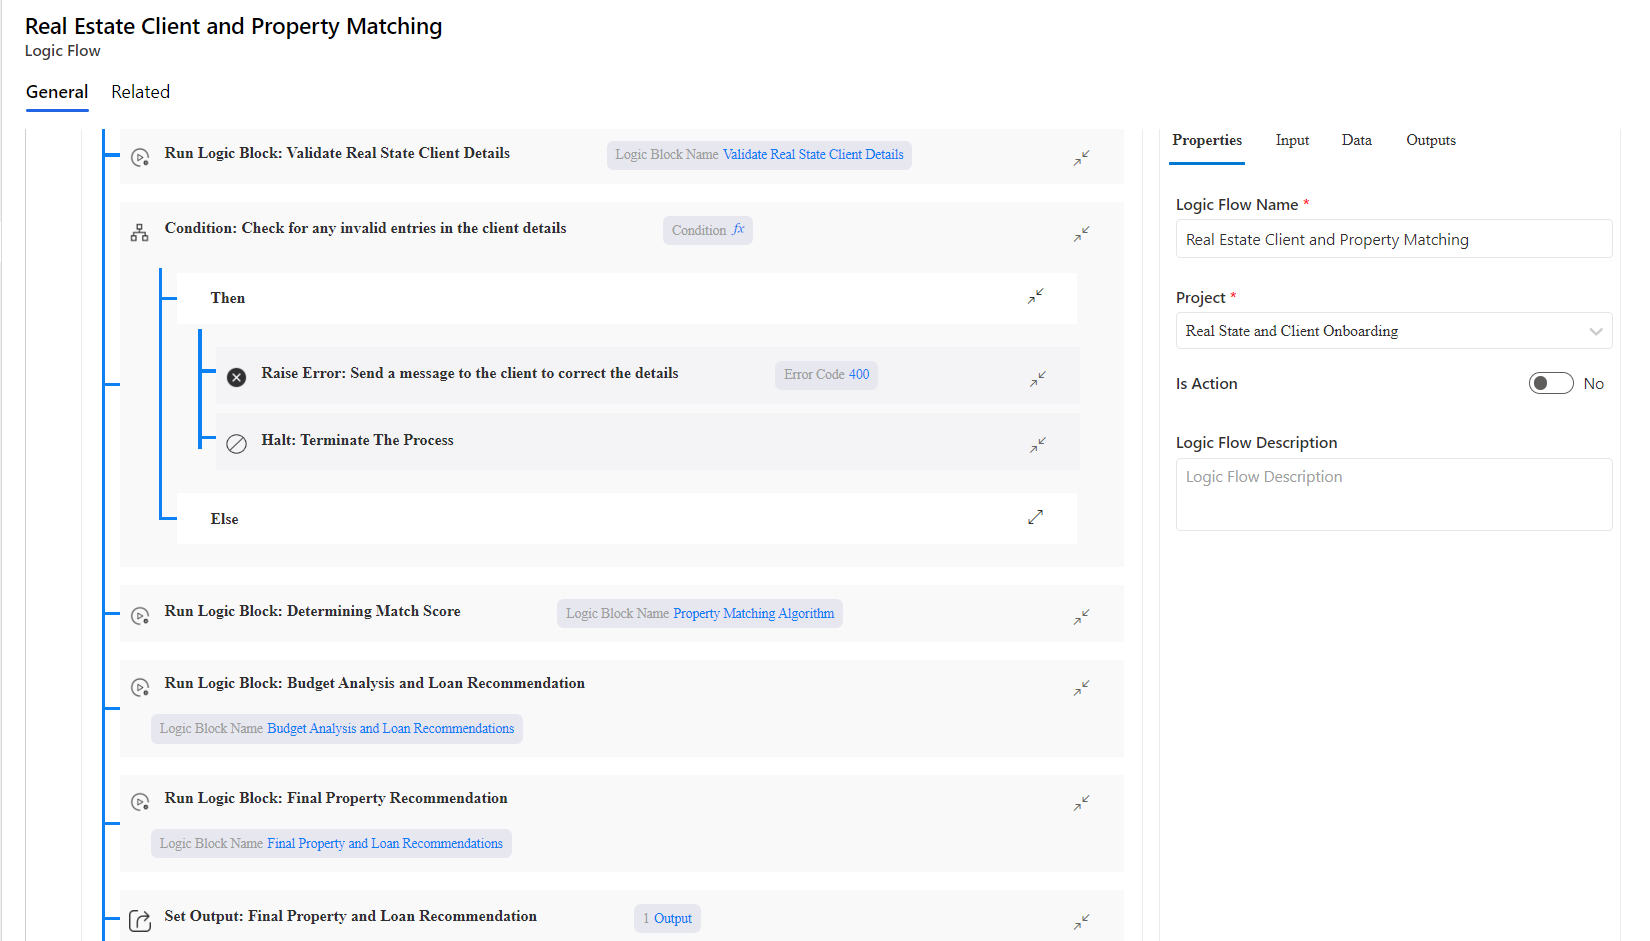Click the Halt icon for Terminate The Process
This screenshot has height=941, width=1650.
click(236, 444)
